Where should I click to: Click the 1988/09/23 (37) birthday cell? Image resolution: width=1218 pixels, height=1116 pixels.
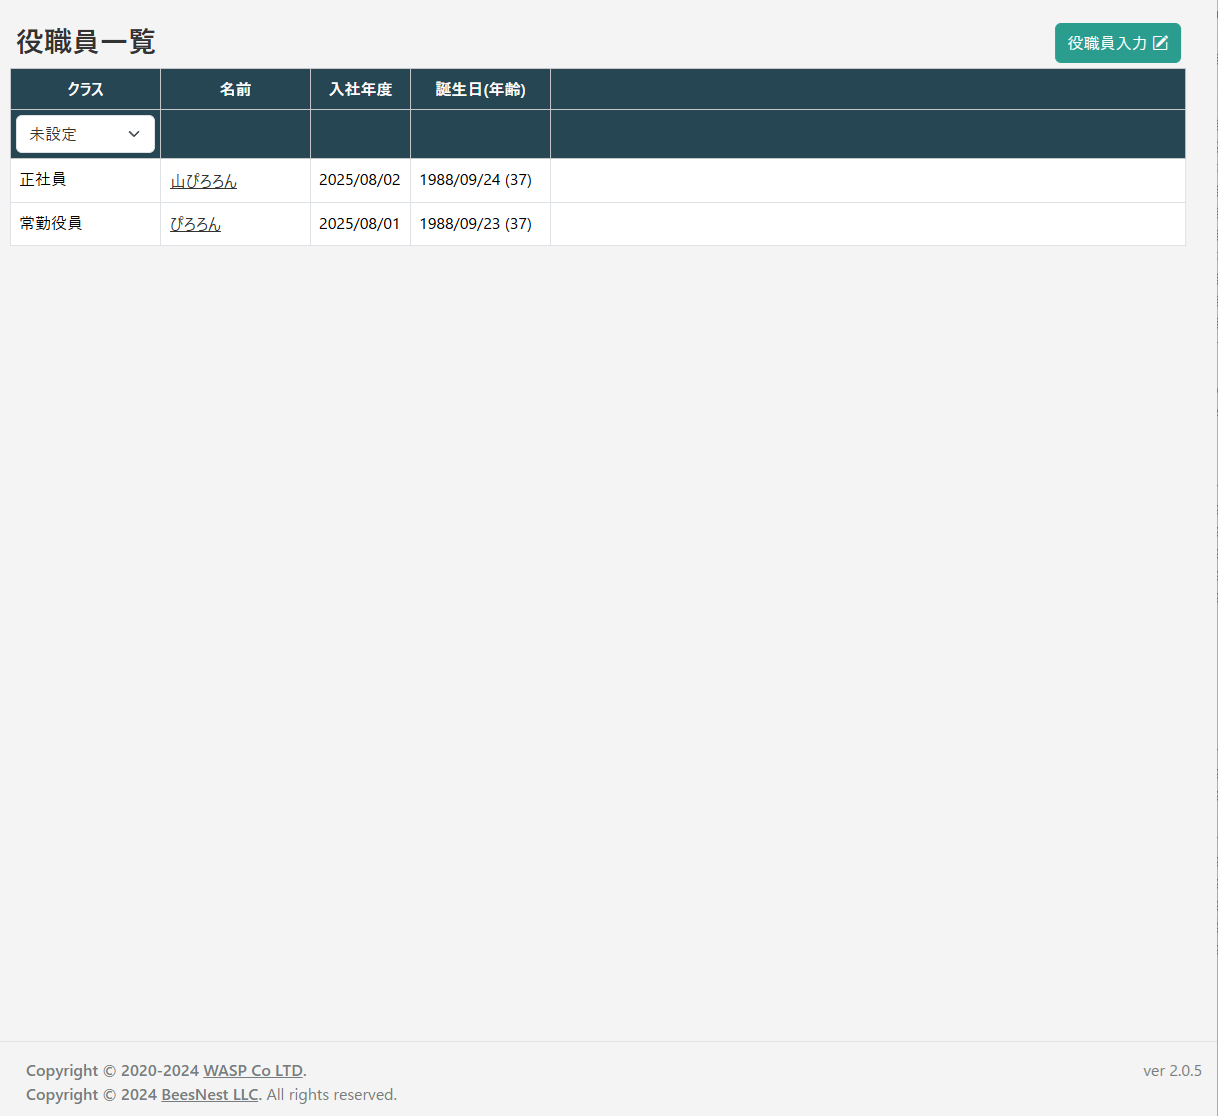point(475,224)
